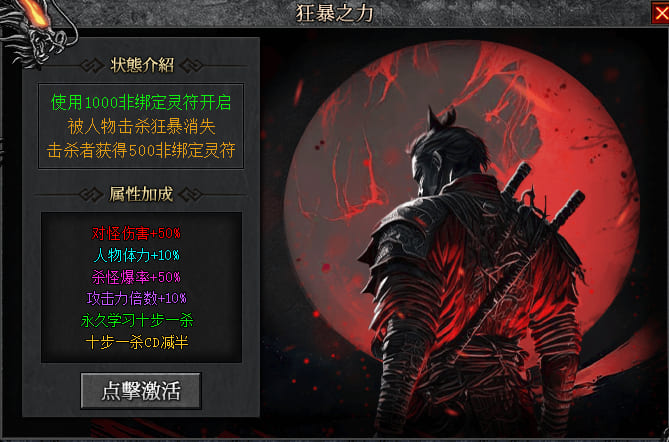Click the 攻击力倍数+10% attribute line
Image resolution: width=669 pixels, height=442 pixels.
click(137, 298)
